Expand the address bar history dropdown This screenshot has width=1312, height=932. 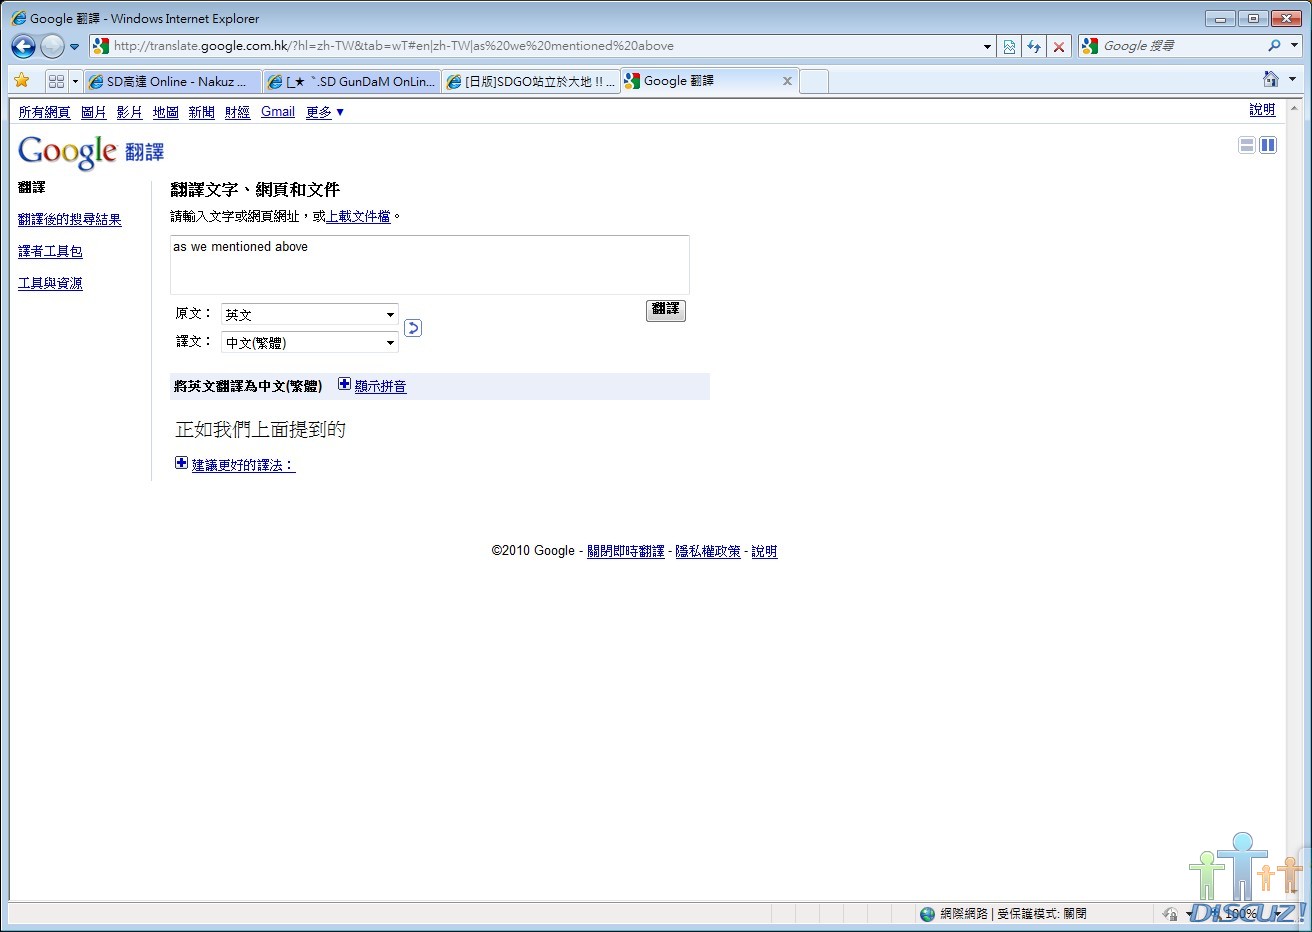[x=987, y=46]
